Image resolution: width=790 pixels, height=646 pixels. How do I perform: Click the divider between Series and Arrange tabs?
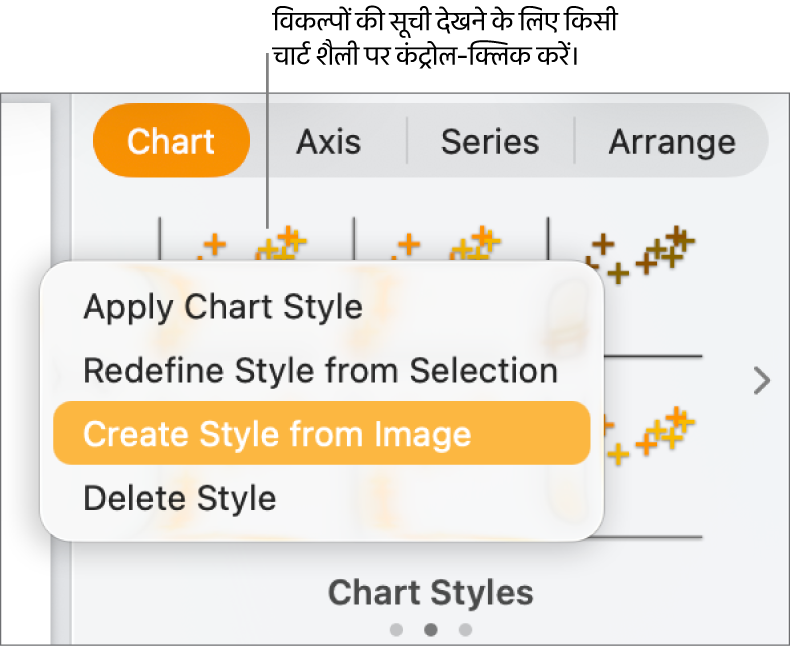(575, 142)
